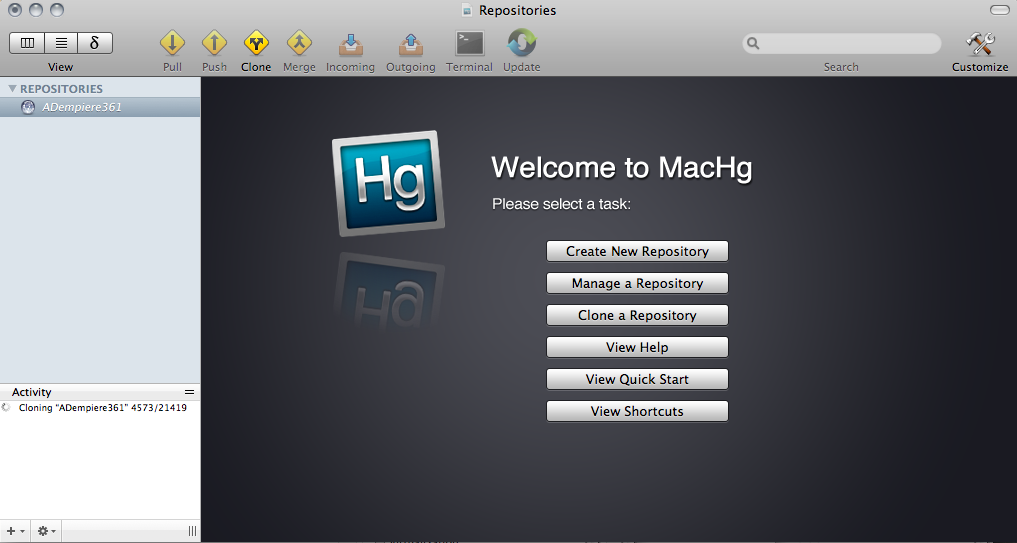1017x543 pixels.
Task: Open View Quick Start button
Action: click(637, 379)
